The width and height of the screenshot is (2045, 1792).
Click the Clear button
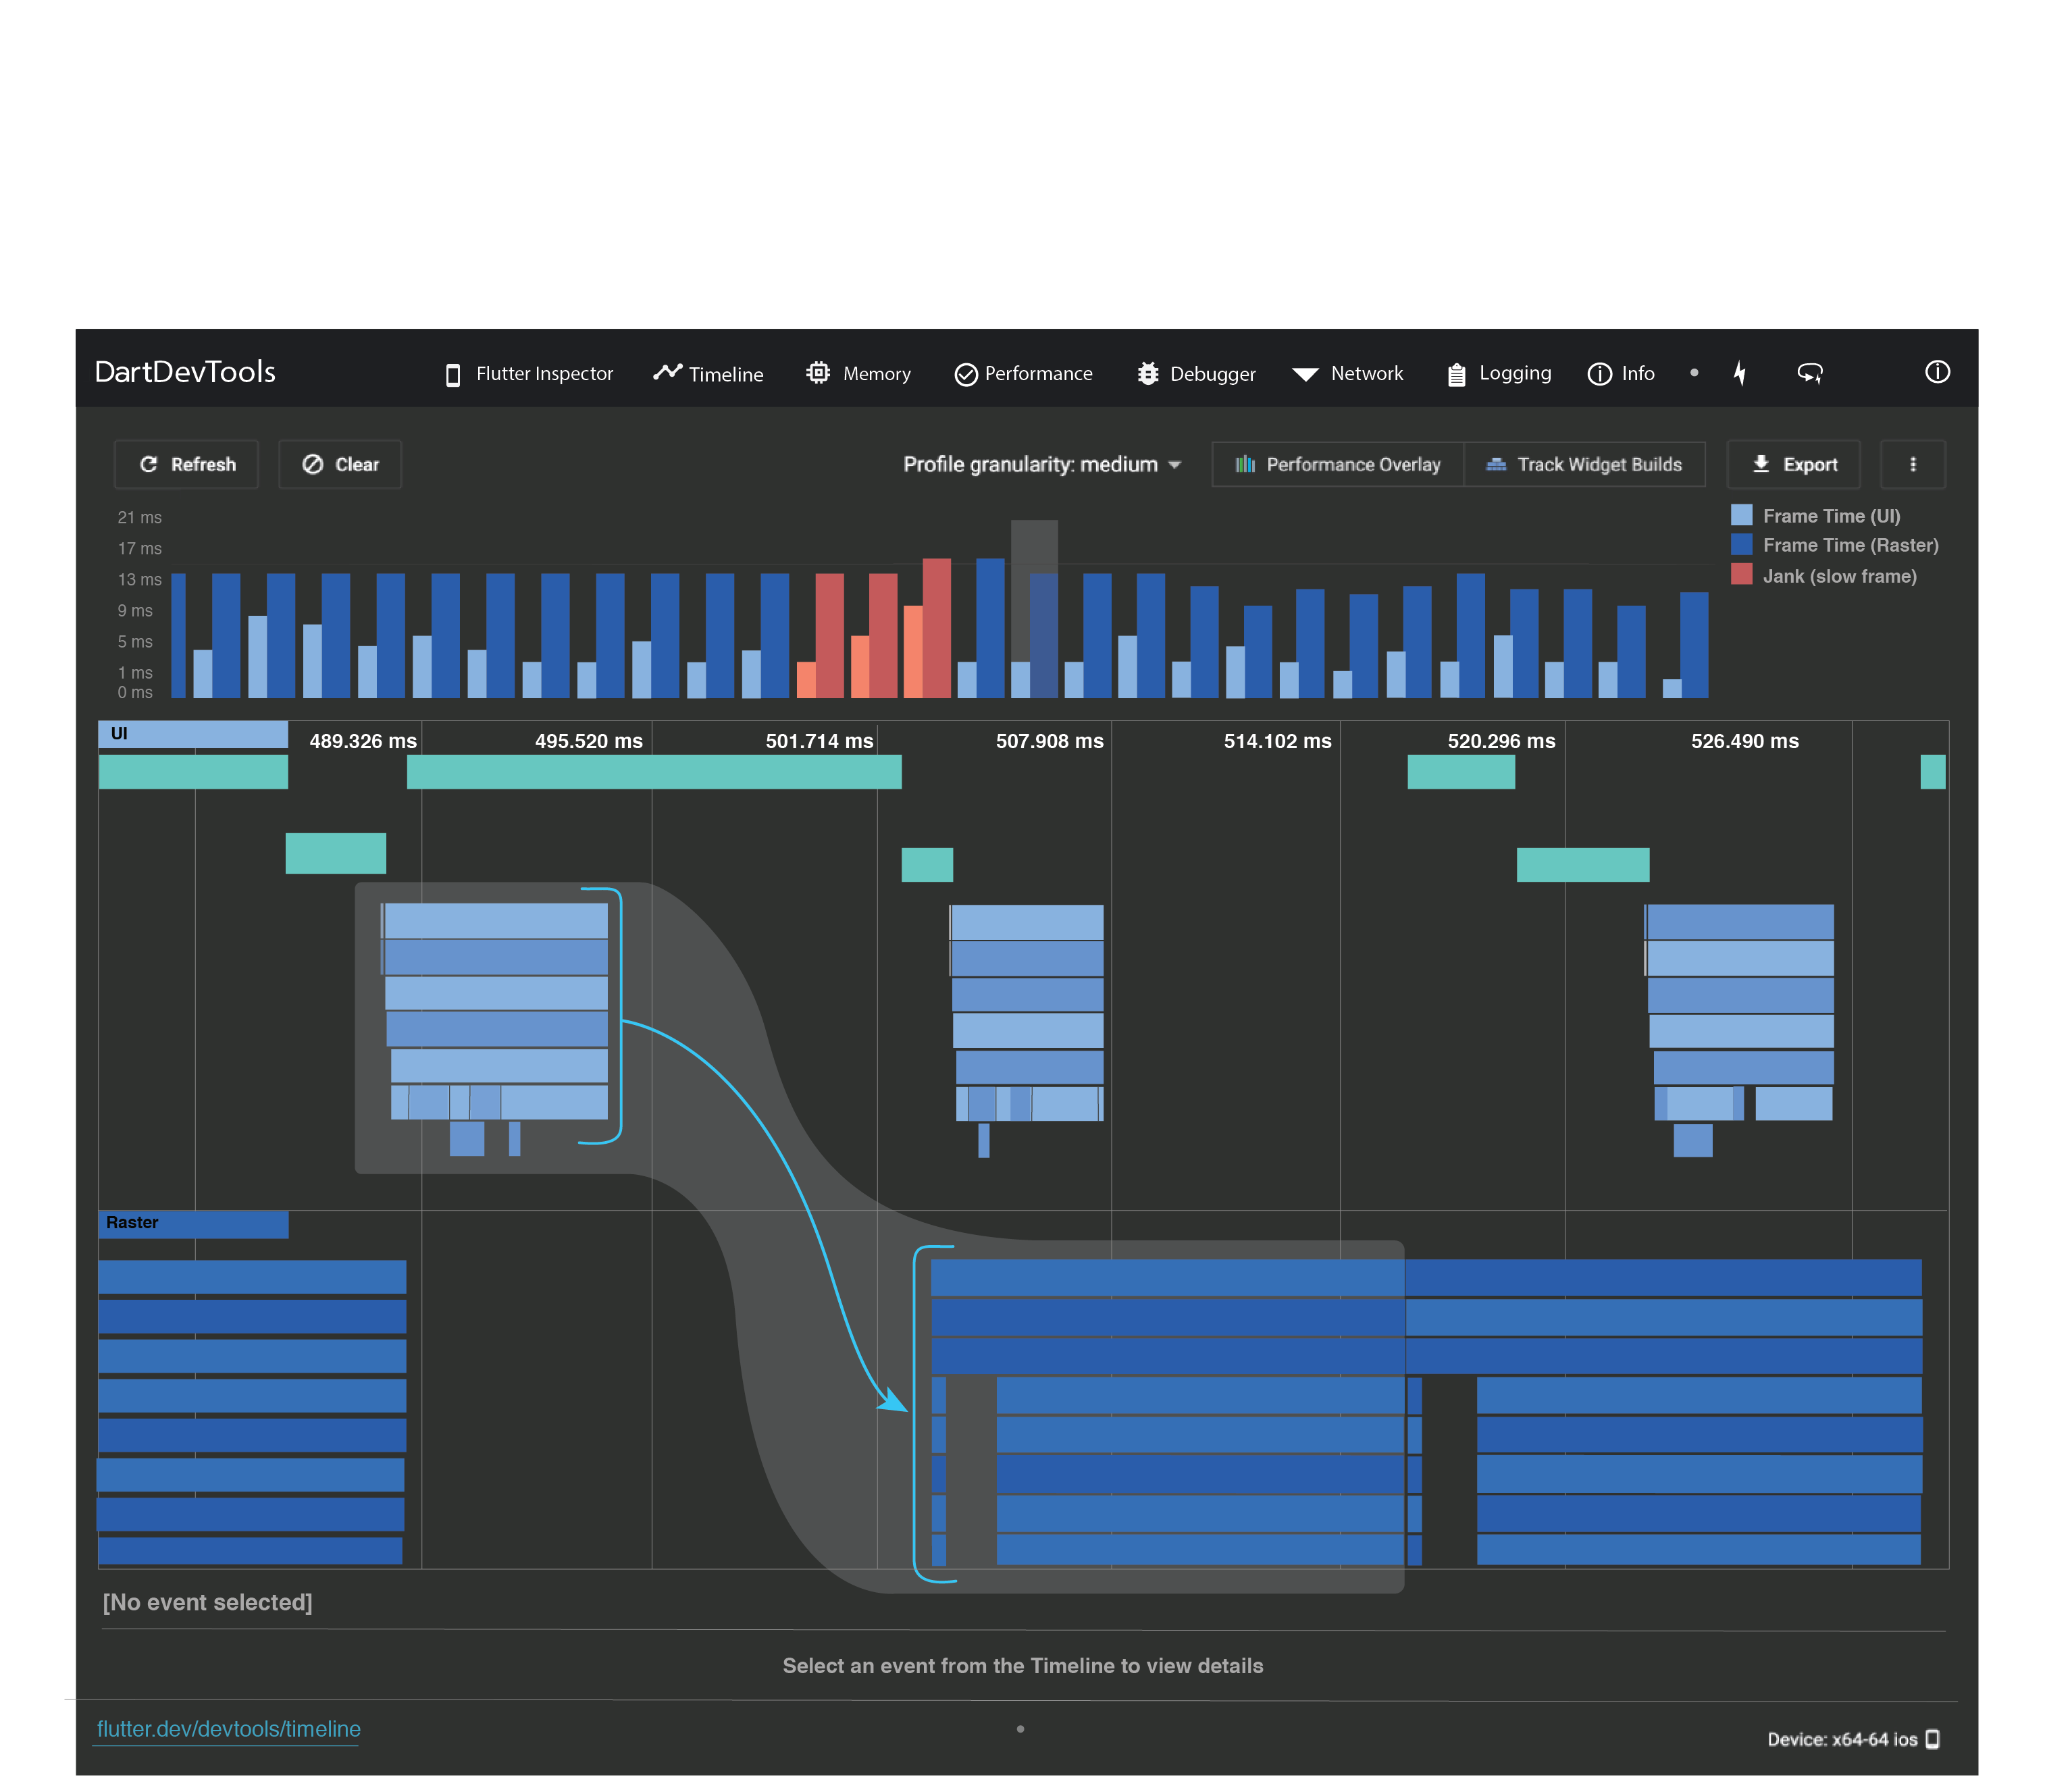(x=339, y=464)
